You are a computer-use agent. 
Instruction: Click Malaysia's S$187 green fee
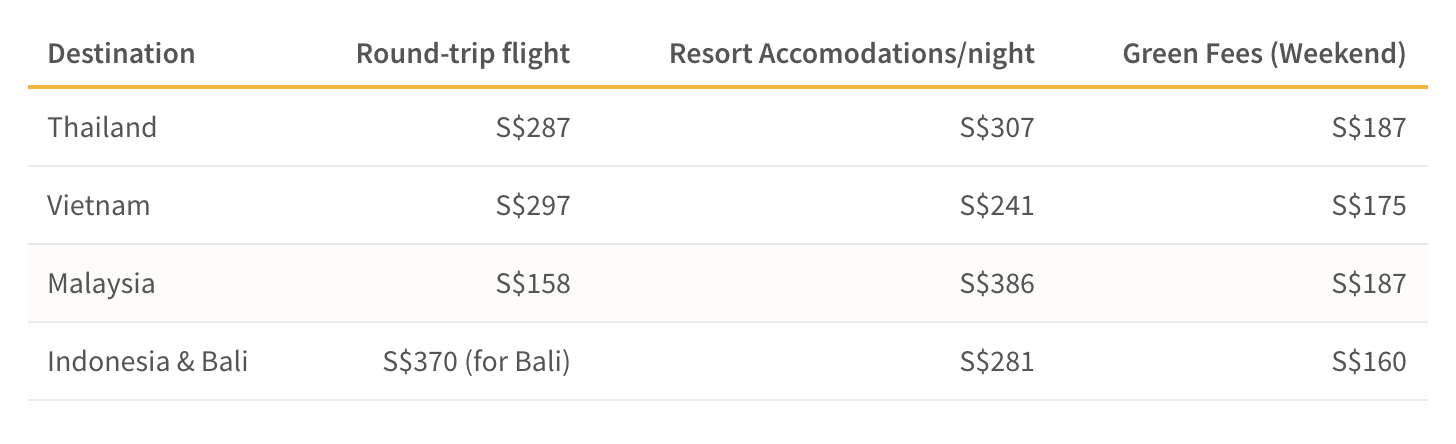click(1370, 283)
